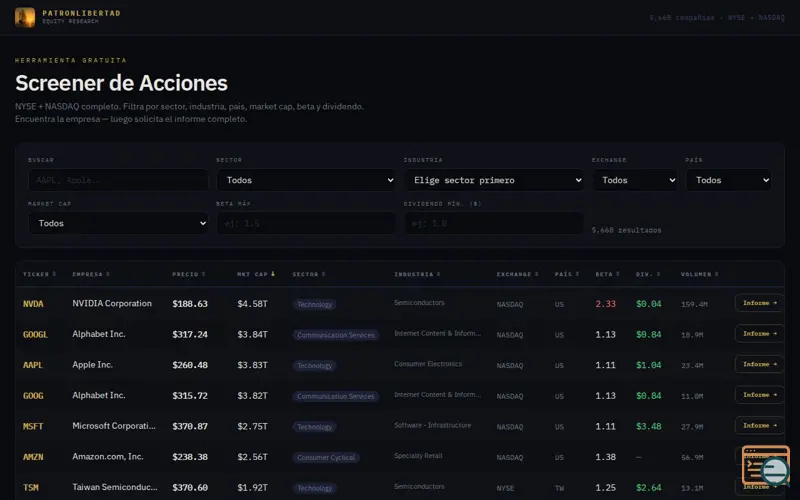Sort table by Div. column

(x=648, y=274)
